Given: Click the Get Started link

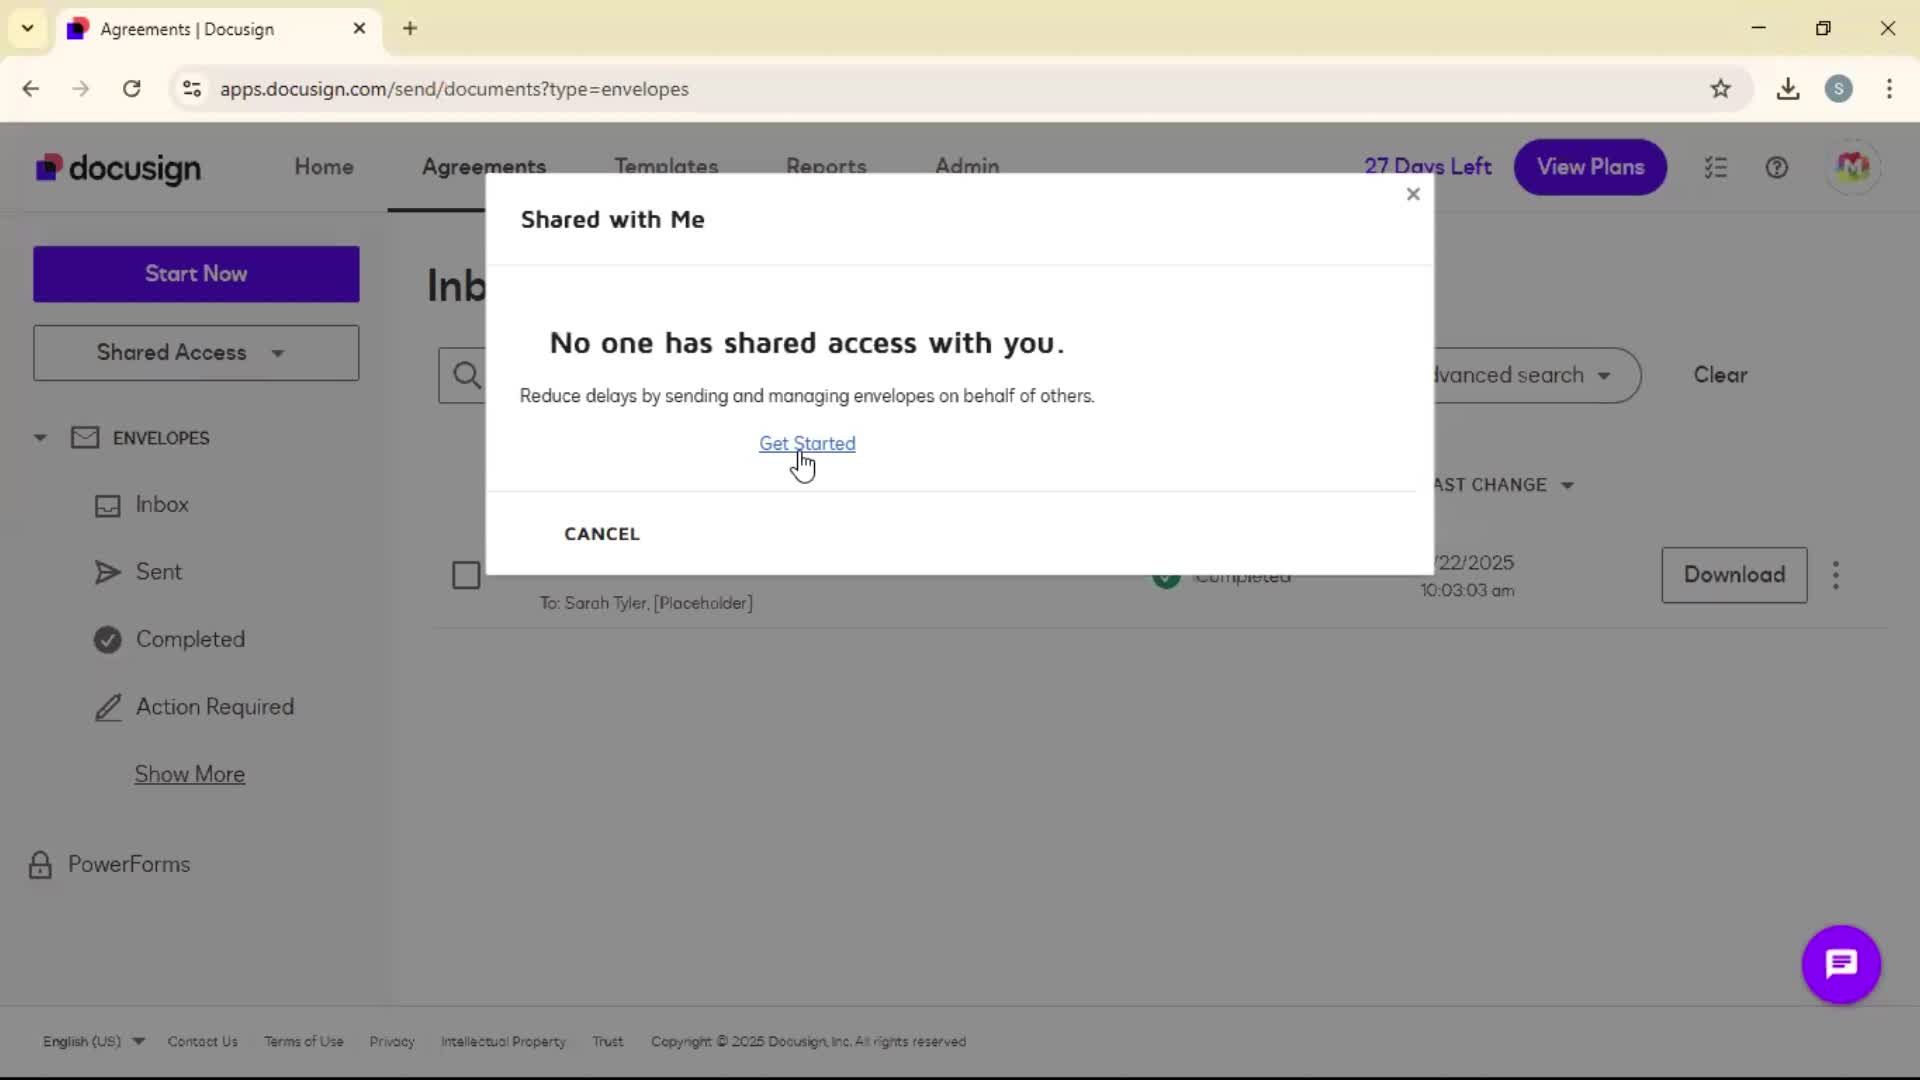Looking at the screenshot, I should [x=807, y=443].
